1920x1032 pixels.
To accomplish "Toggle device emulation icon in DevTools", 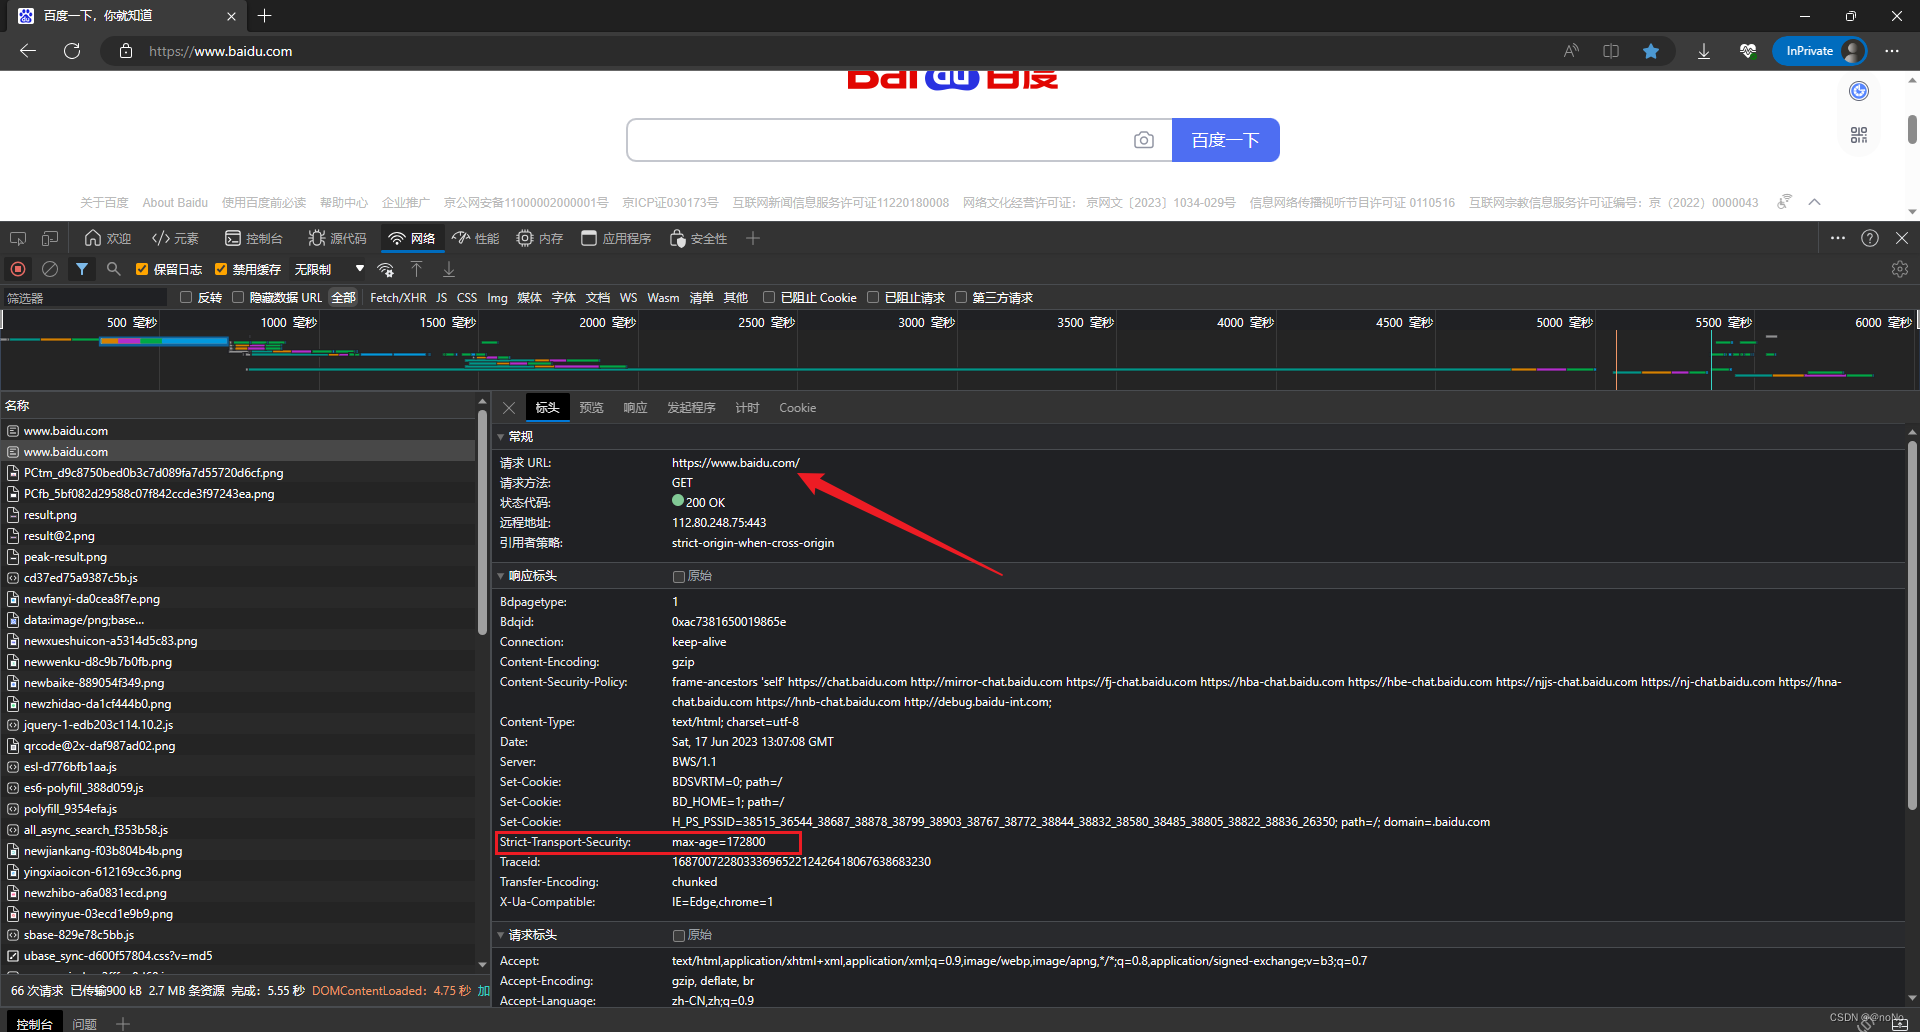I will 50,238.
